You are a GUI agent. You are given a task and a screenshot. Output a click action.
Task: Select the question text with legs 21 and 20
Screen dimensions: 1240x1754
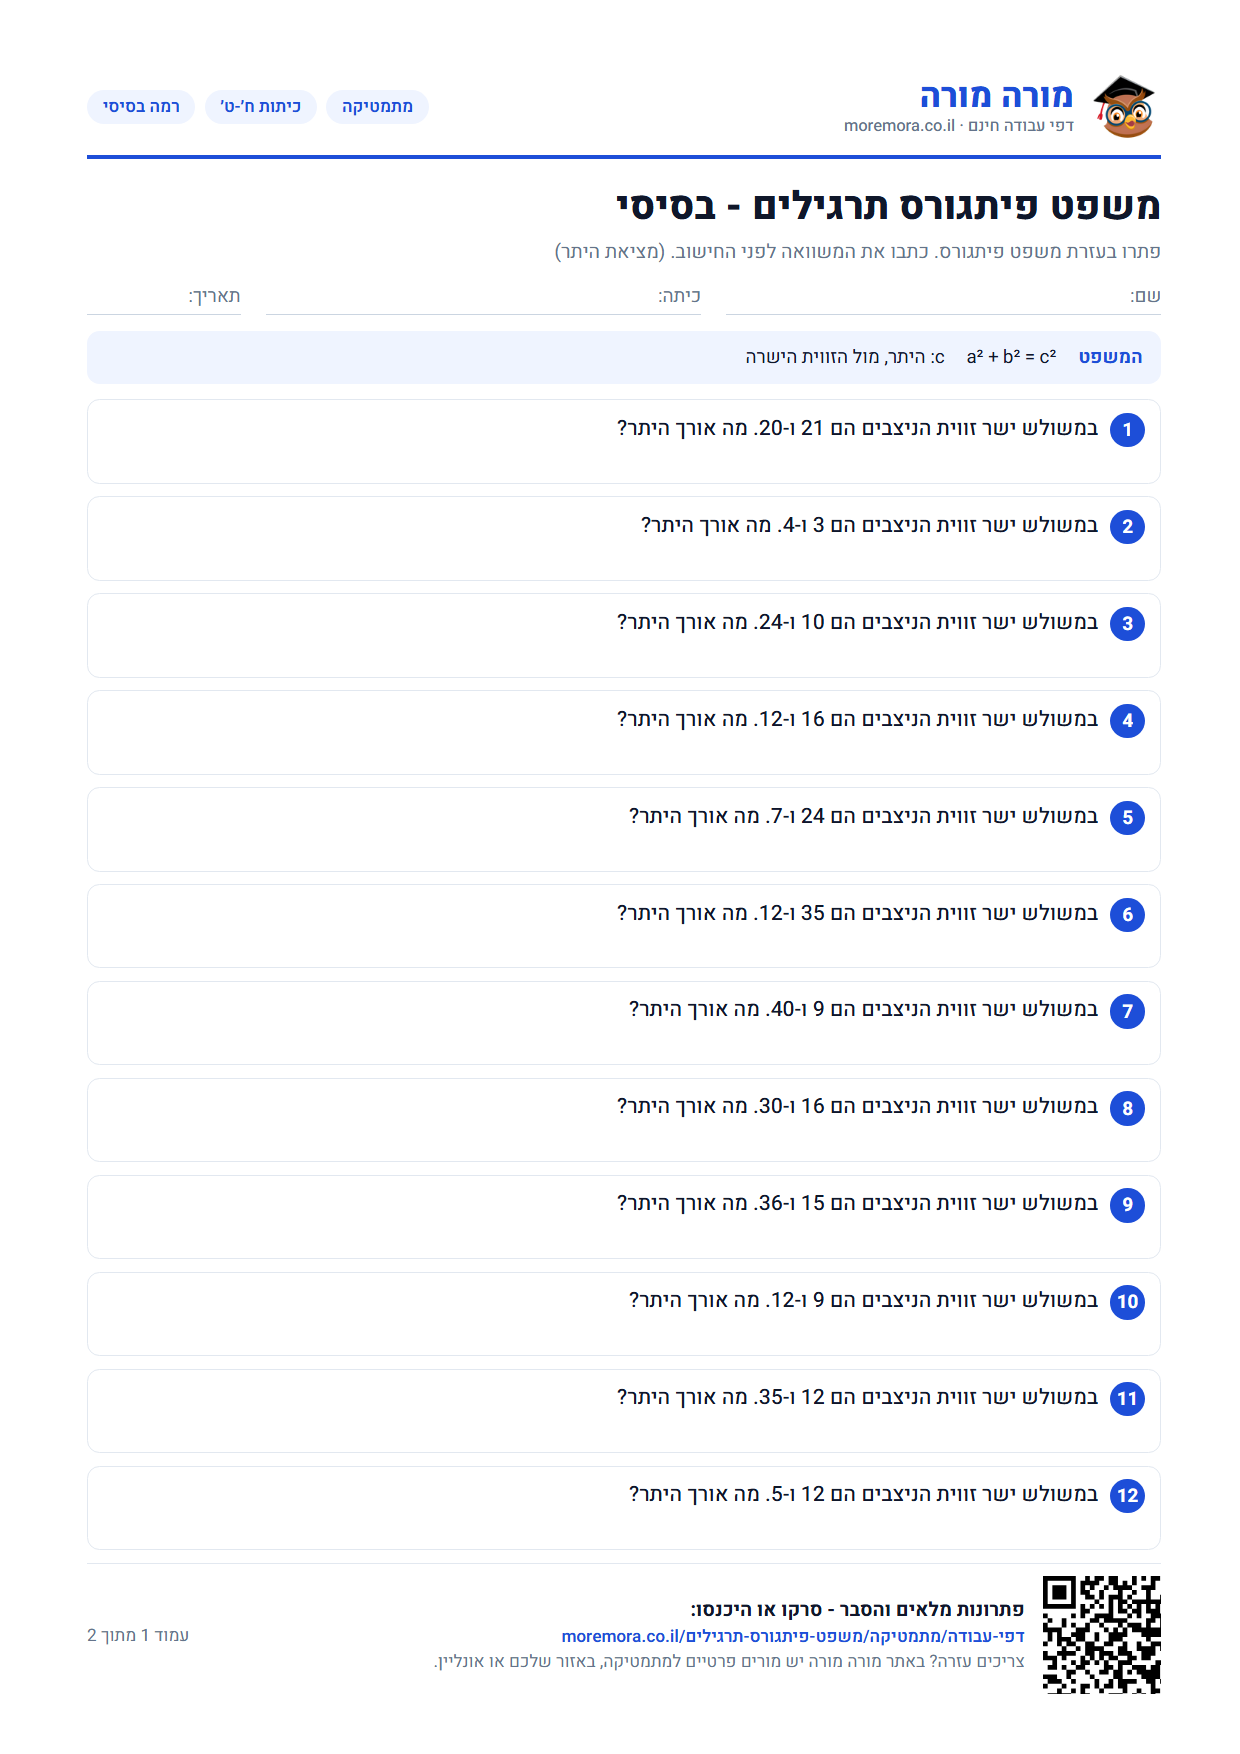857,429
